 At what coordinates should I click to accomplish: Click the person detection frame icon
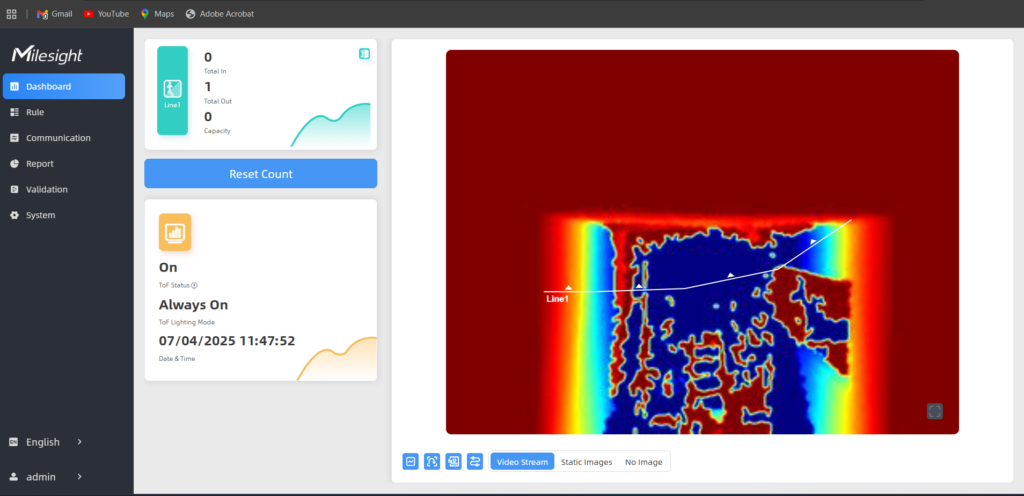point(432,461)
